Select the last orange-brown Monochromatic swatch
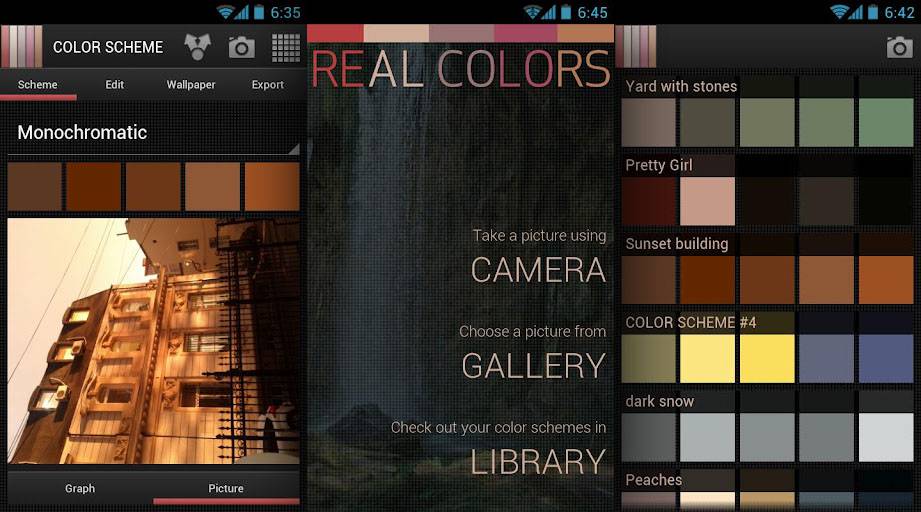This screenshot has height=512, width=921. (272, 187)
